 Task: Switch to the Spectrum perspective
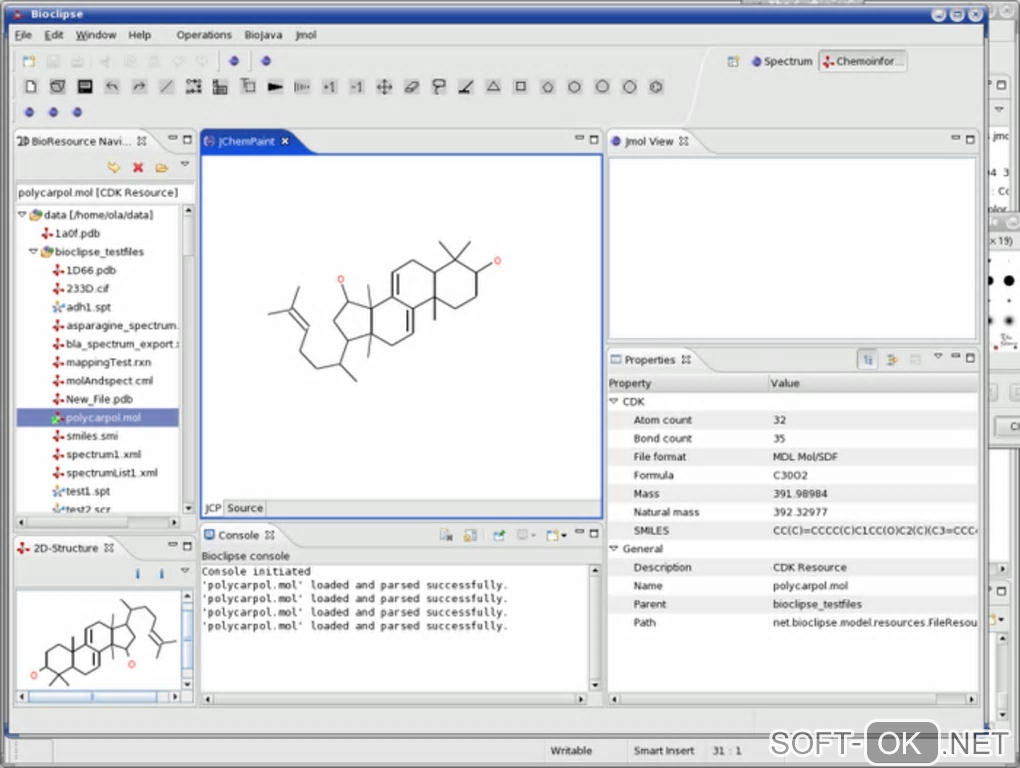(782, 61)
